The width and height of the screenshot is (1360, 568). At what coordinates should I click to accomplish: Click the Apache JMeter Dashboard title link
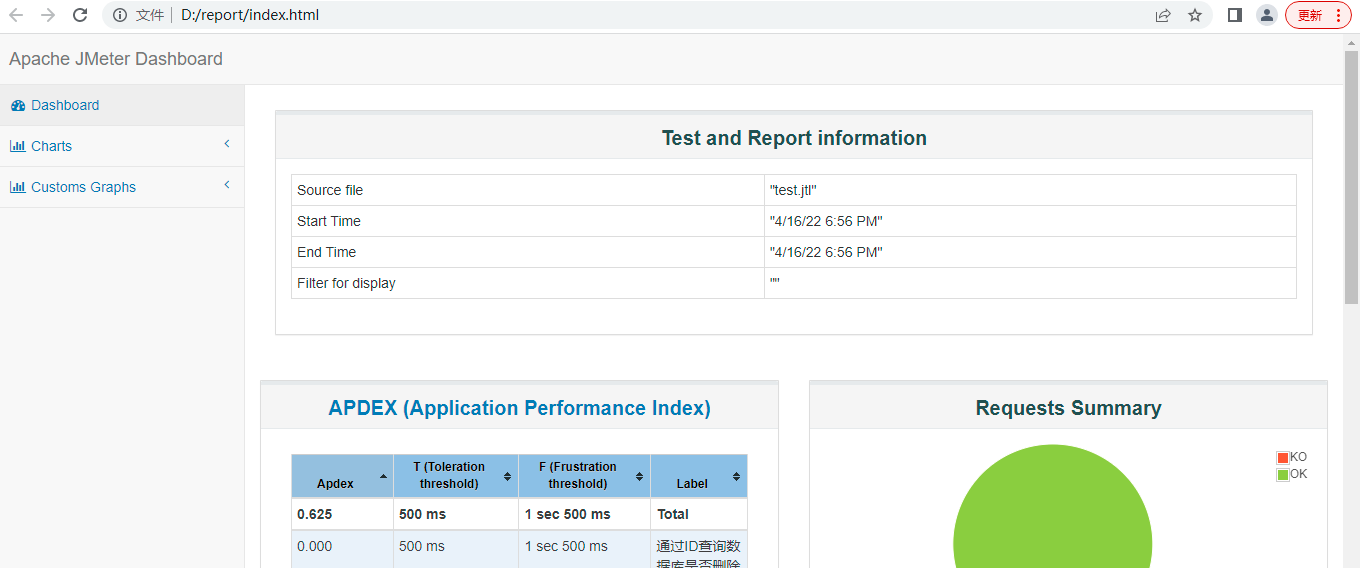point(116,59)
